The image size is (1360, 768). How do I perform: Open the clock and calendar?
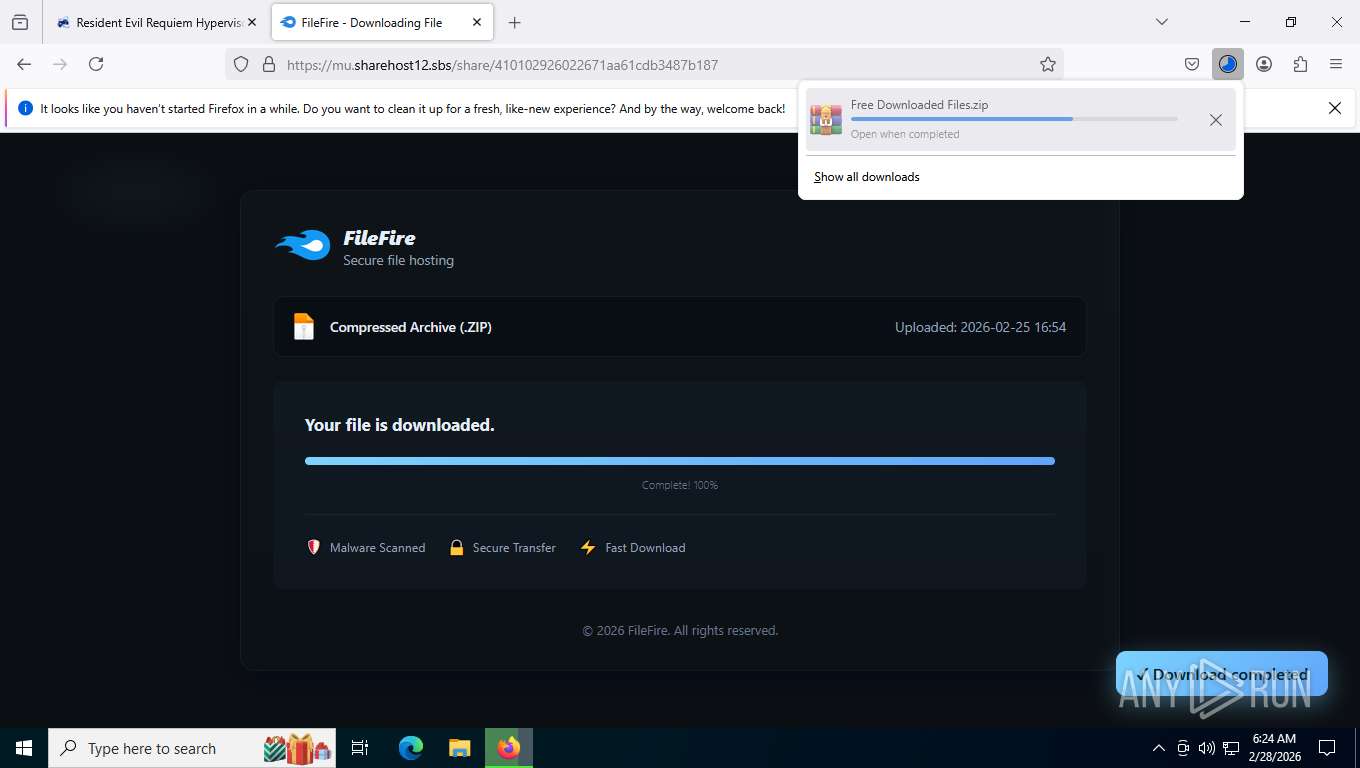[1273, 748]
